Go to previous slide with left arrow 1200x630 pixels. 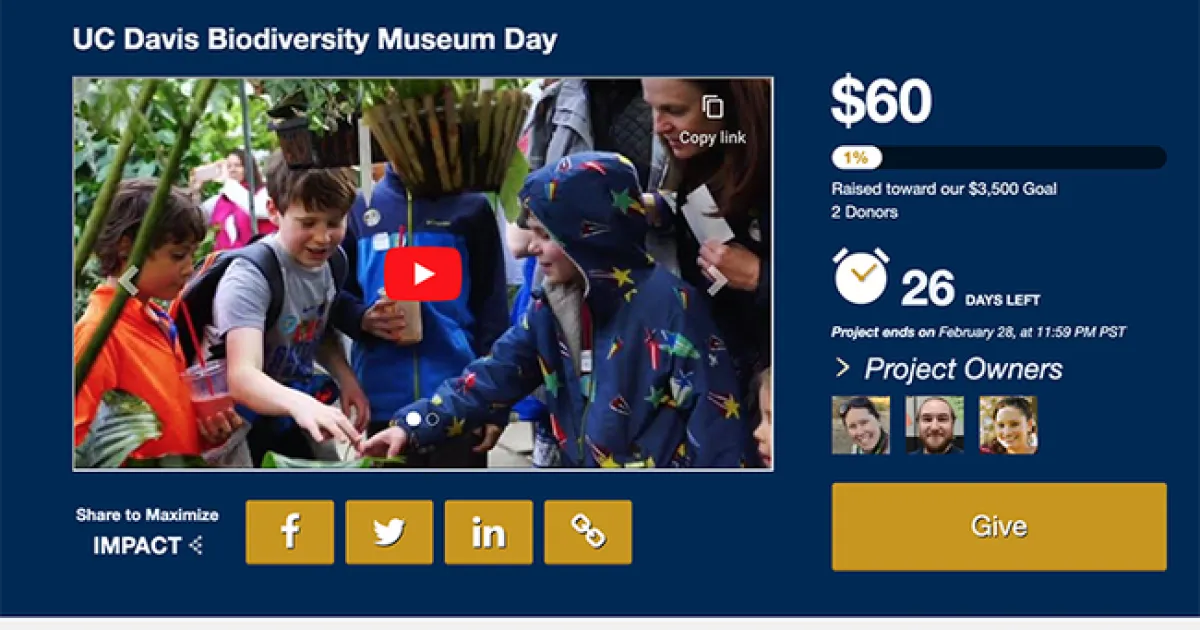coord(128,281)
